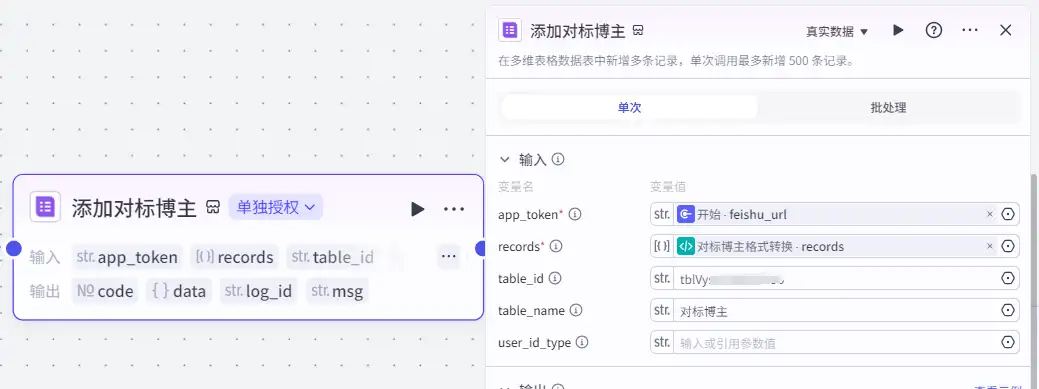Click empty user_id_type input field
The height and width of the screenshot is (389, 1039).
click(836, 343)
